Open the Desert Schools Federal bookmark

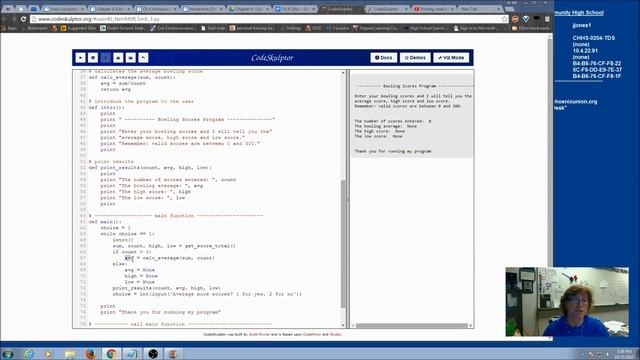(x=122, y=28)
